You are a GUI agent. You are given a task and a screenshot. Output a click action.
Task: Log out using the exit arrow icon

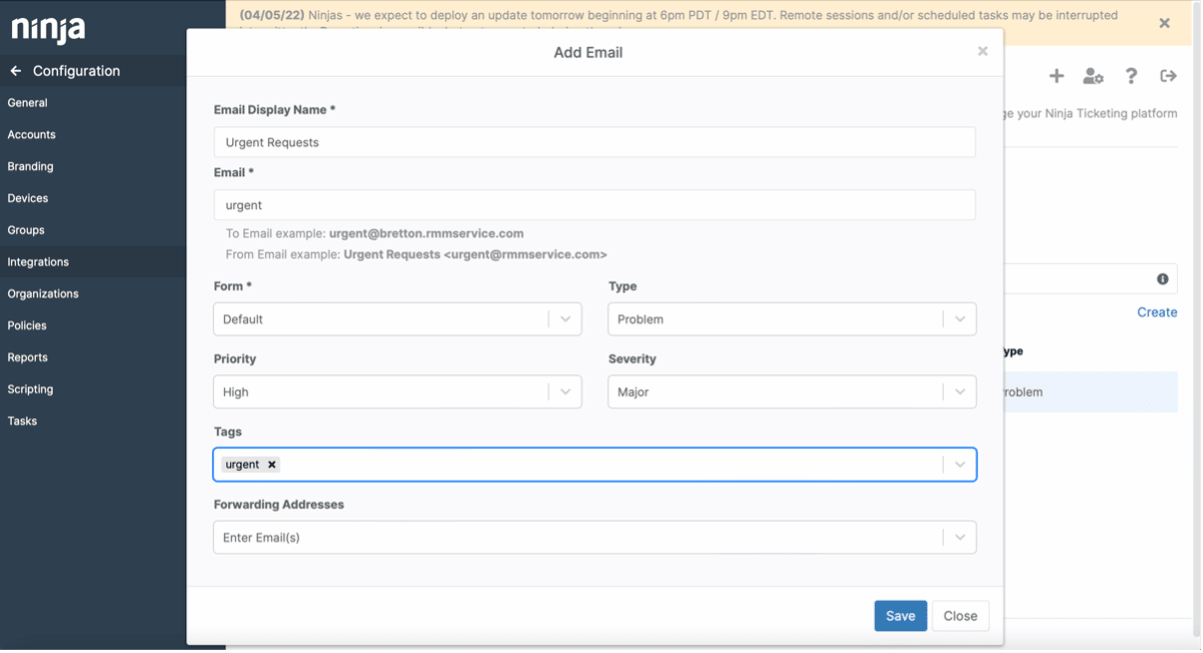point(1168,75)
